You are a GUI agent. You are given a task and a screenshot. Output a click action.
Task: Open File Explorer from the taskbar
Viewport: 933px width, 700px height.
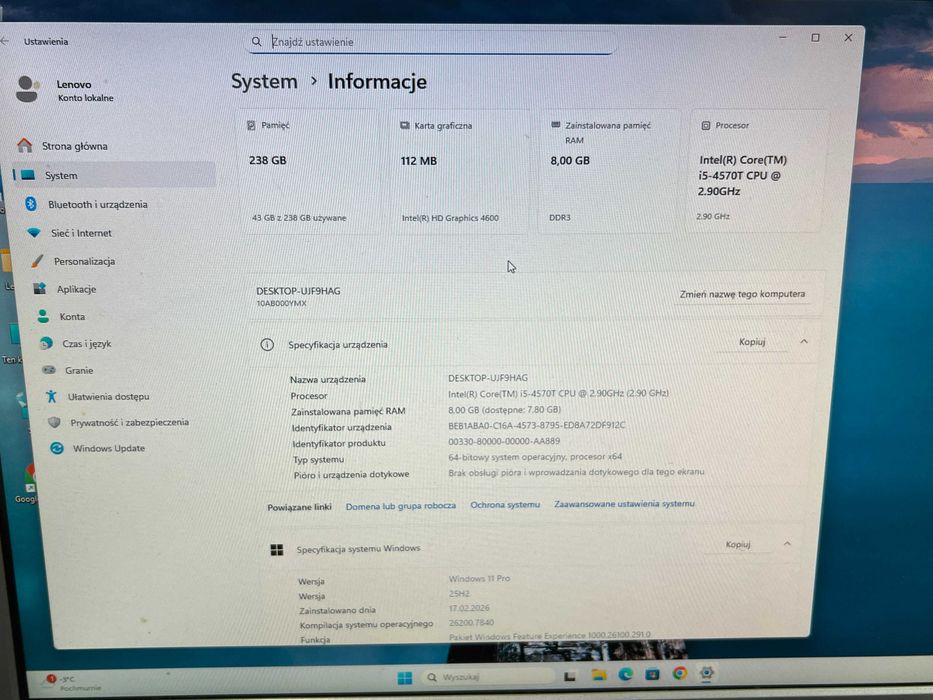pyautogui.click(x=599, y=675)
